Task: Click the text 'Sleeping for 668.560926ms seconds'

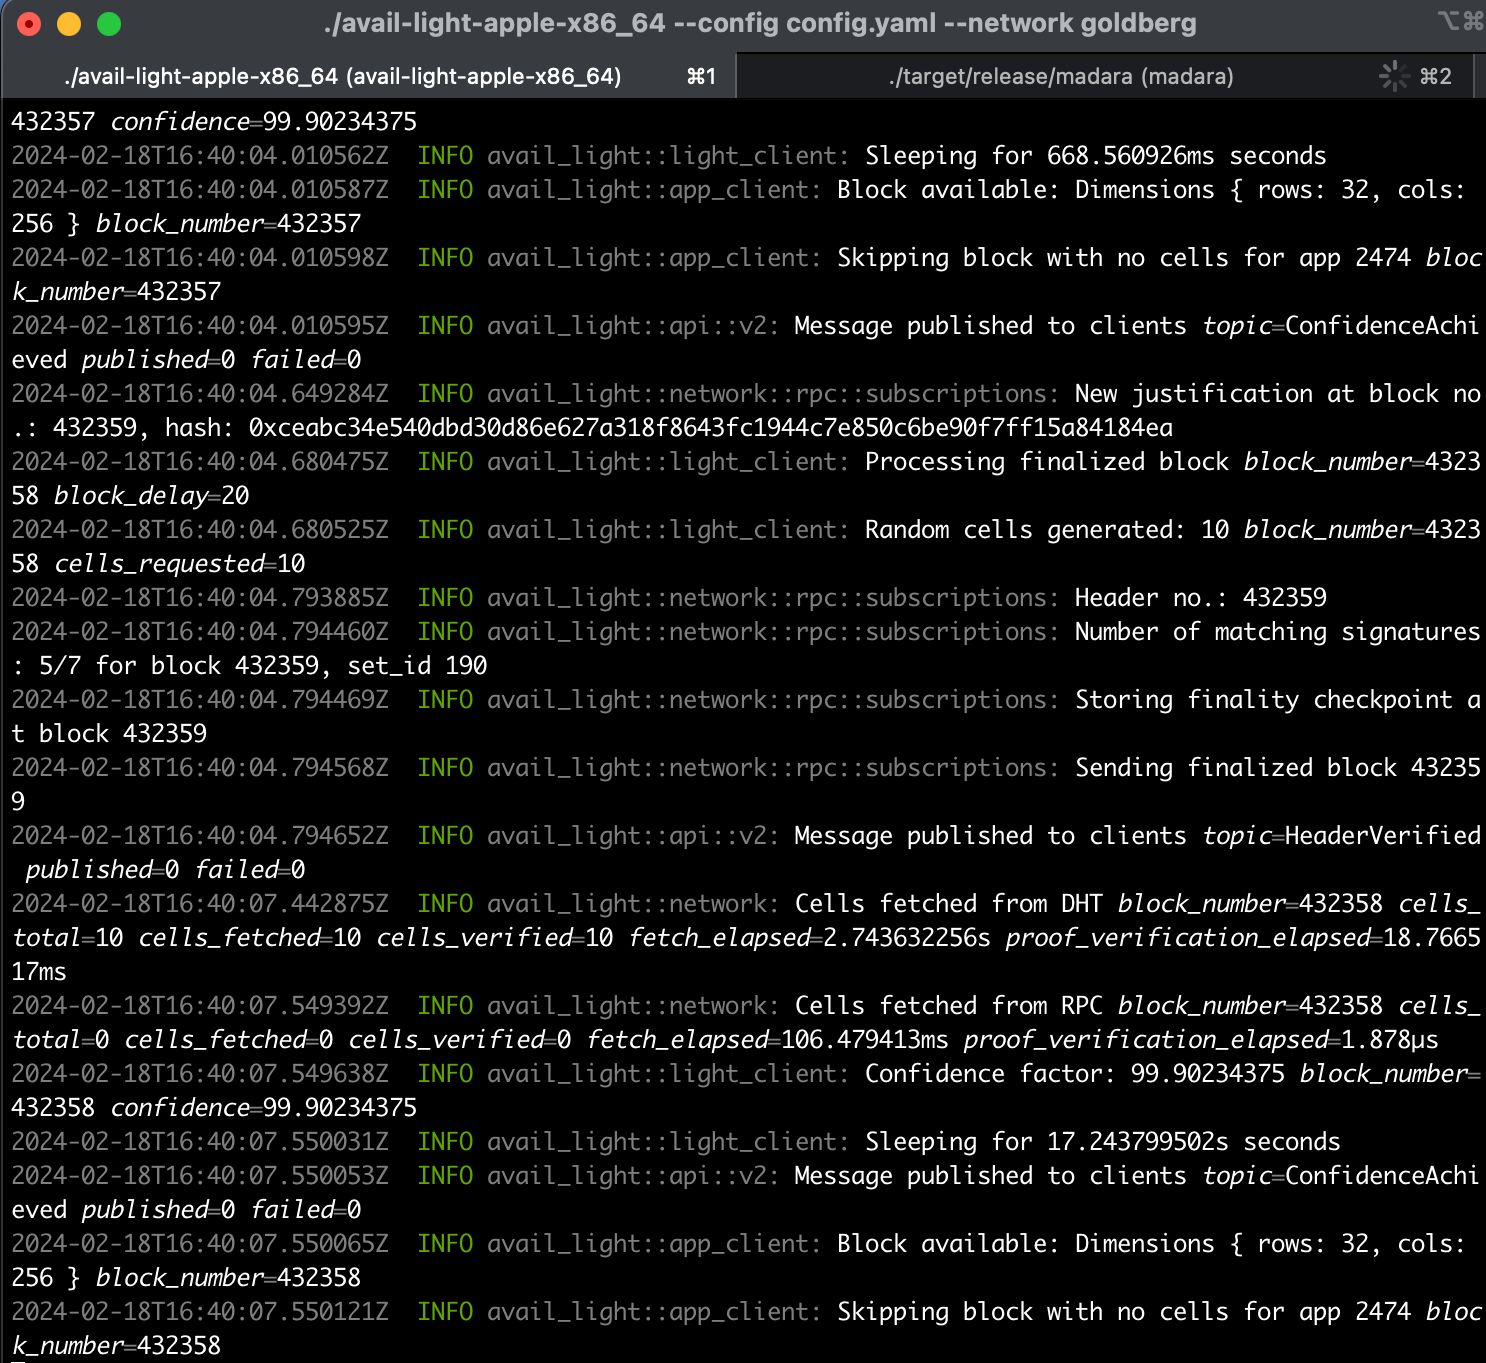Action: pyautogui.click(x=1095, y=156)
